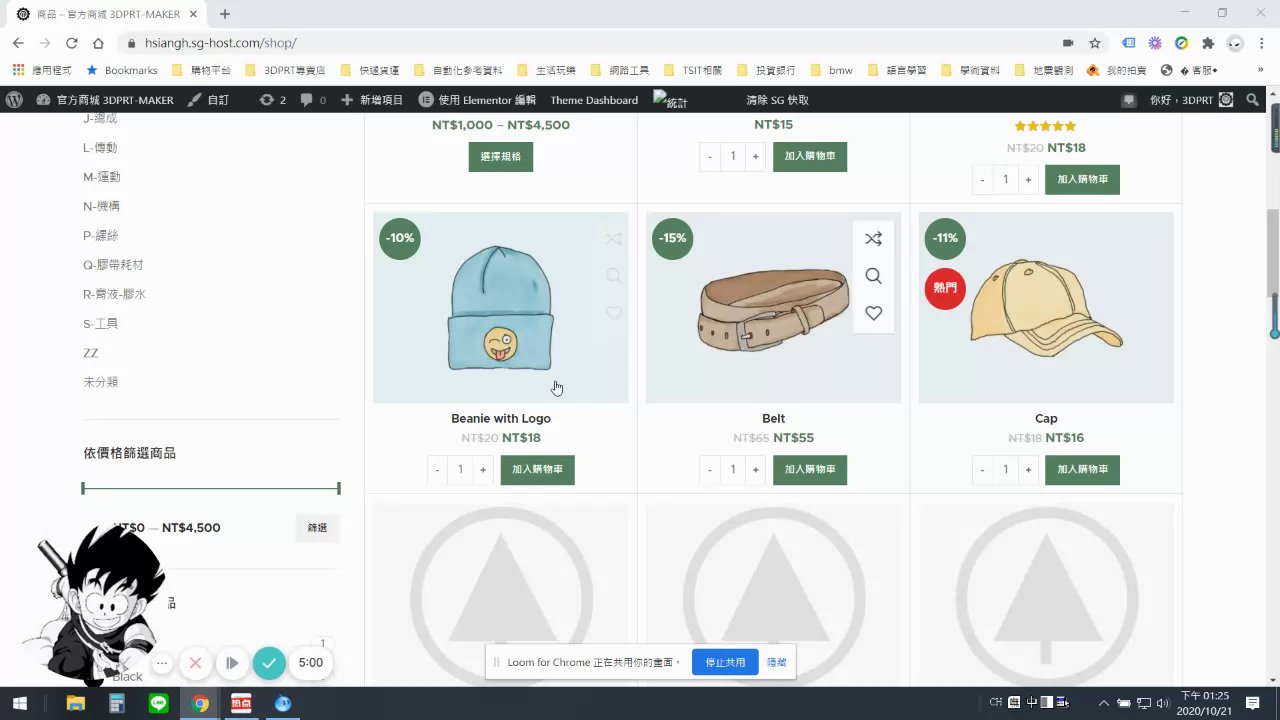Open 網路工具 bookmarks folder
This screenshot has width=1280, height=720.
coord(620,71)
